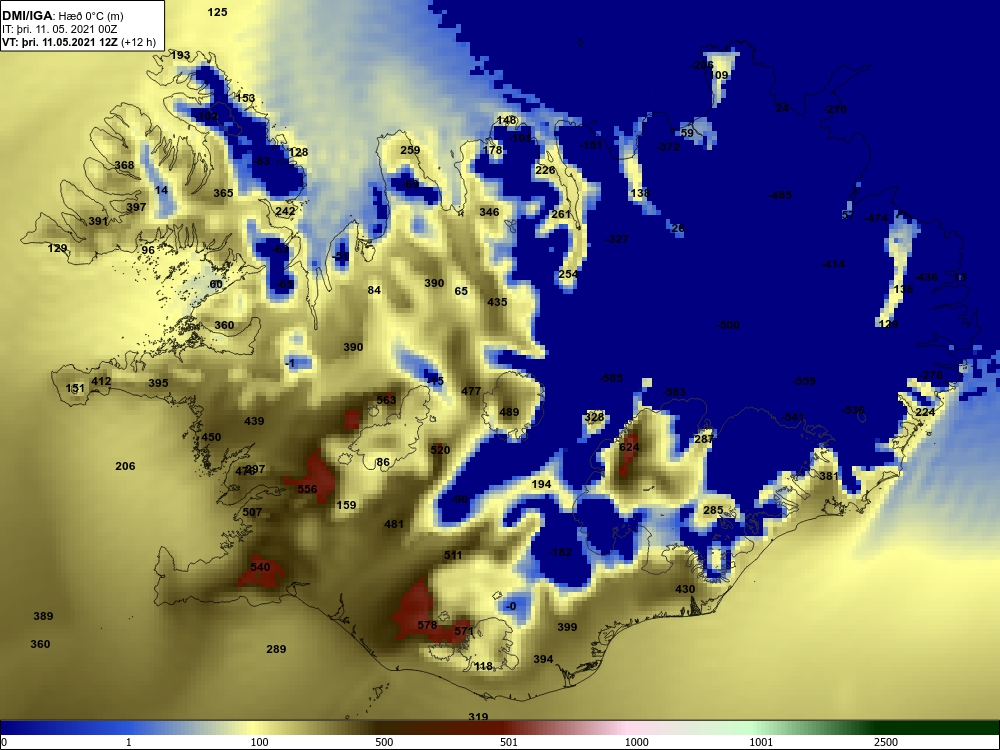Pick the 563 map value
Image resolution: width=1000 pixels, height=750 pixels.
click(386, 400)
